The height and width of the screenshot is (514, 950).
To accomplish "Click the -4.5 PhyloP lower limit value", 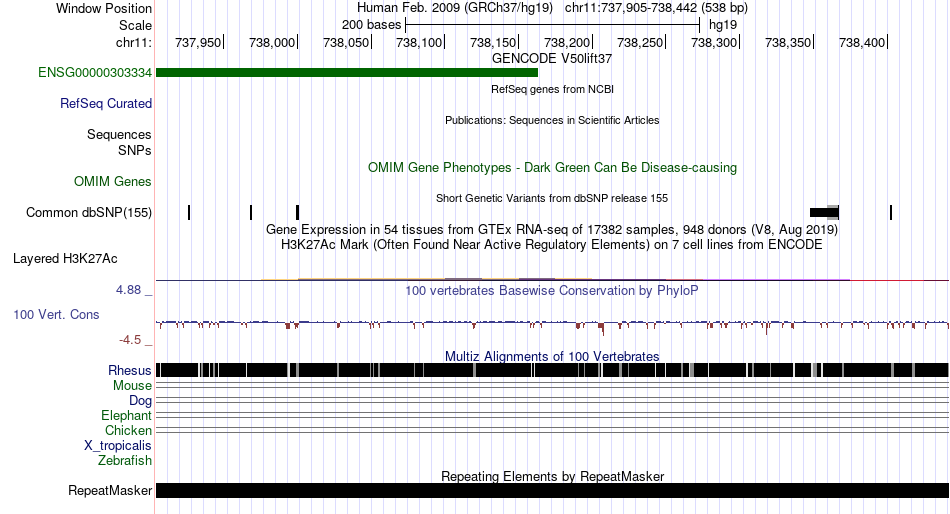I will (130, 340).
